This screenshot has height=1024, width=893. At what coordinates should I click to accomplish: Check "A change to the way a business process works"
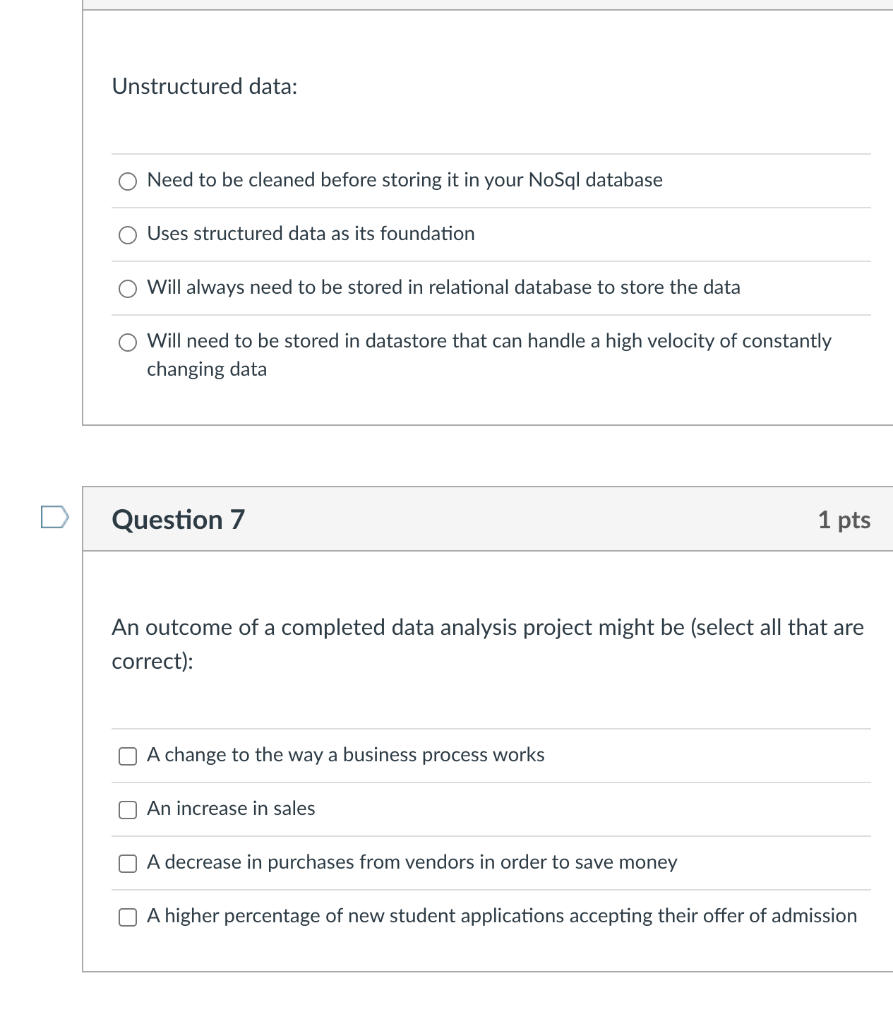[x=127, y=756]
